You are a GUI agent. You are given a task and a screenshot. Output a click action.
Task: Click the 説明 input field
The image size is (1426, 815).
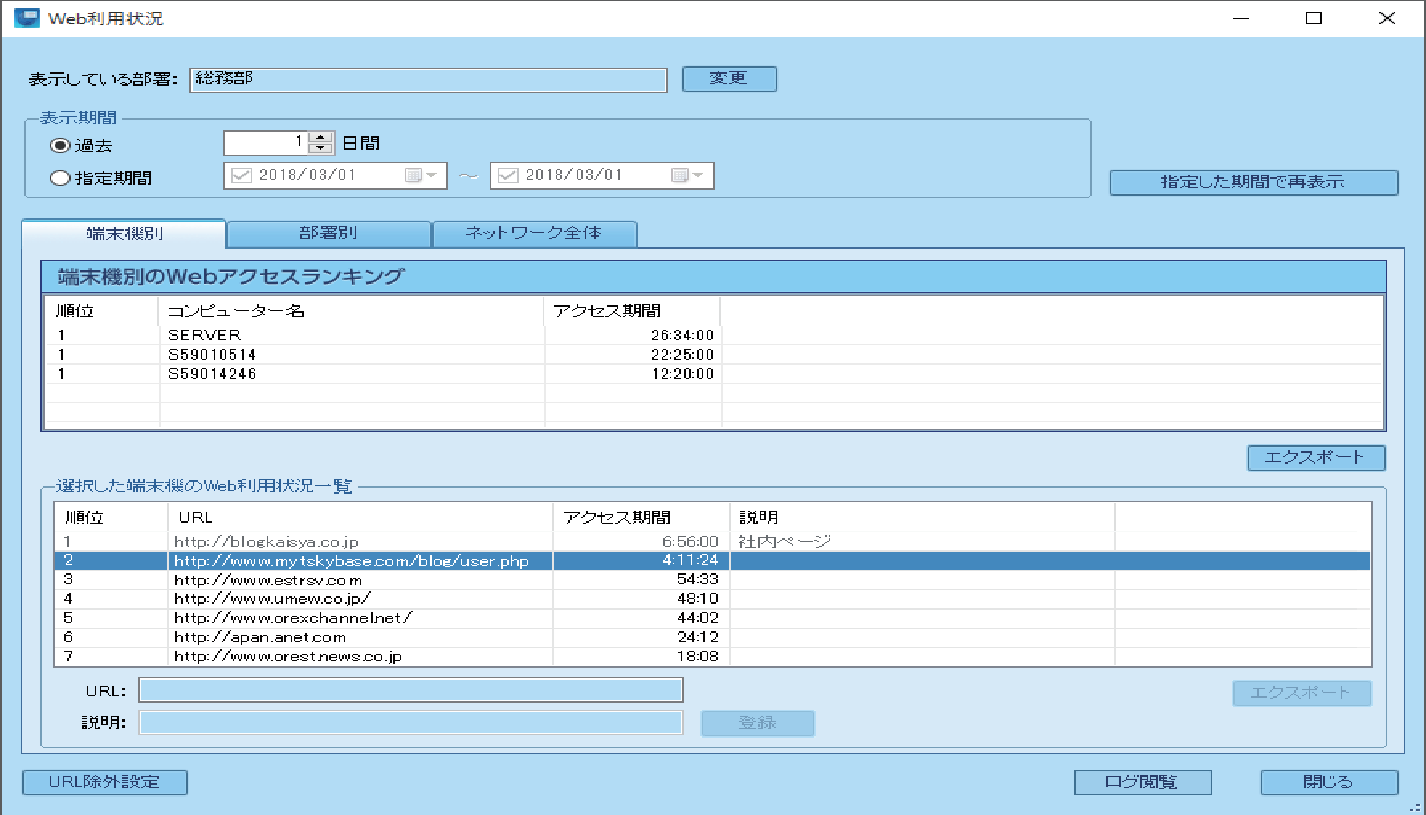coord(410,722)
